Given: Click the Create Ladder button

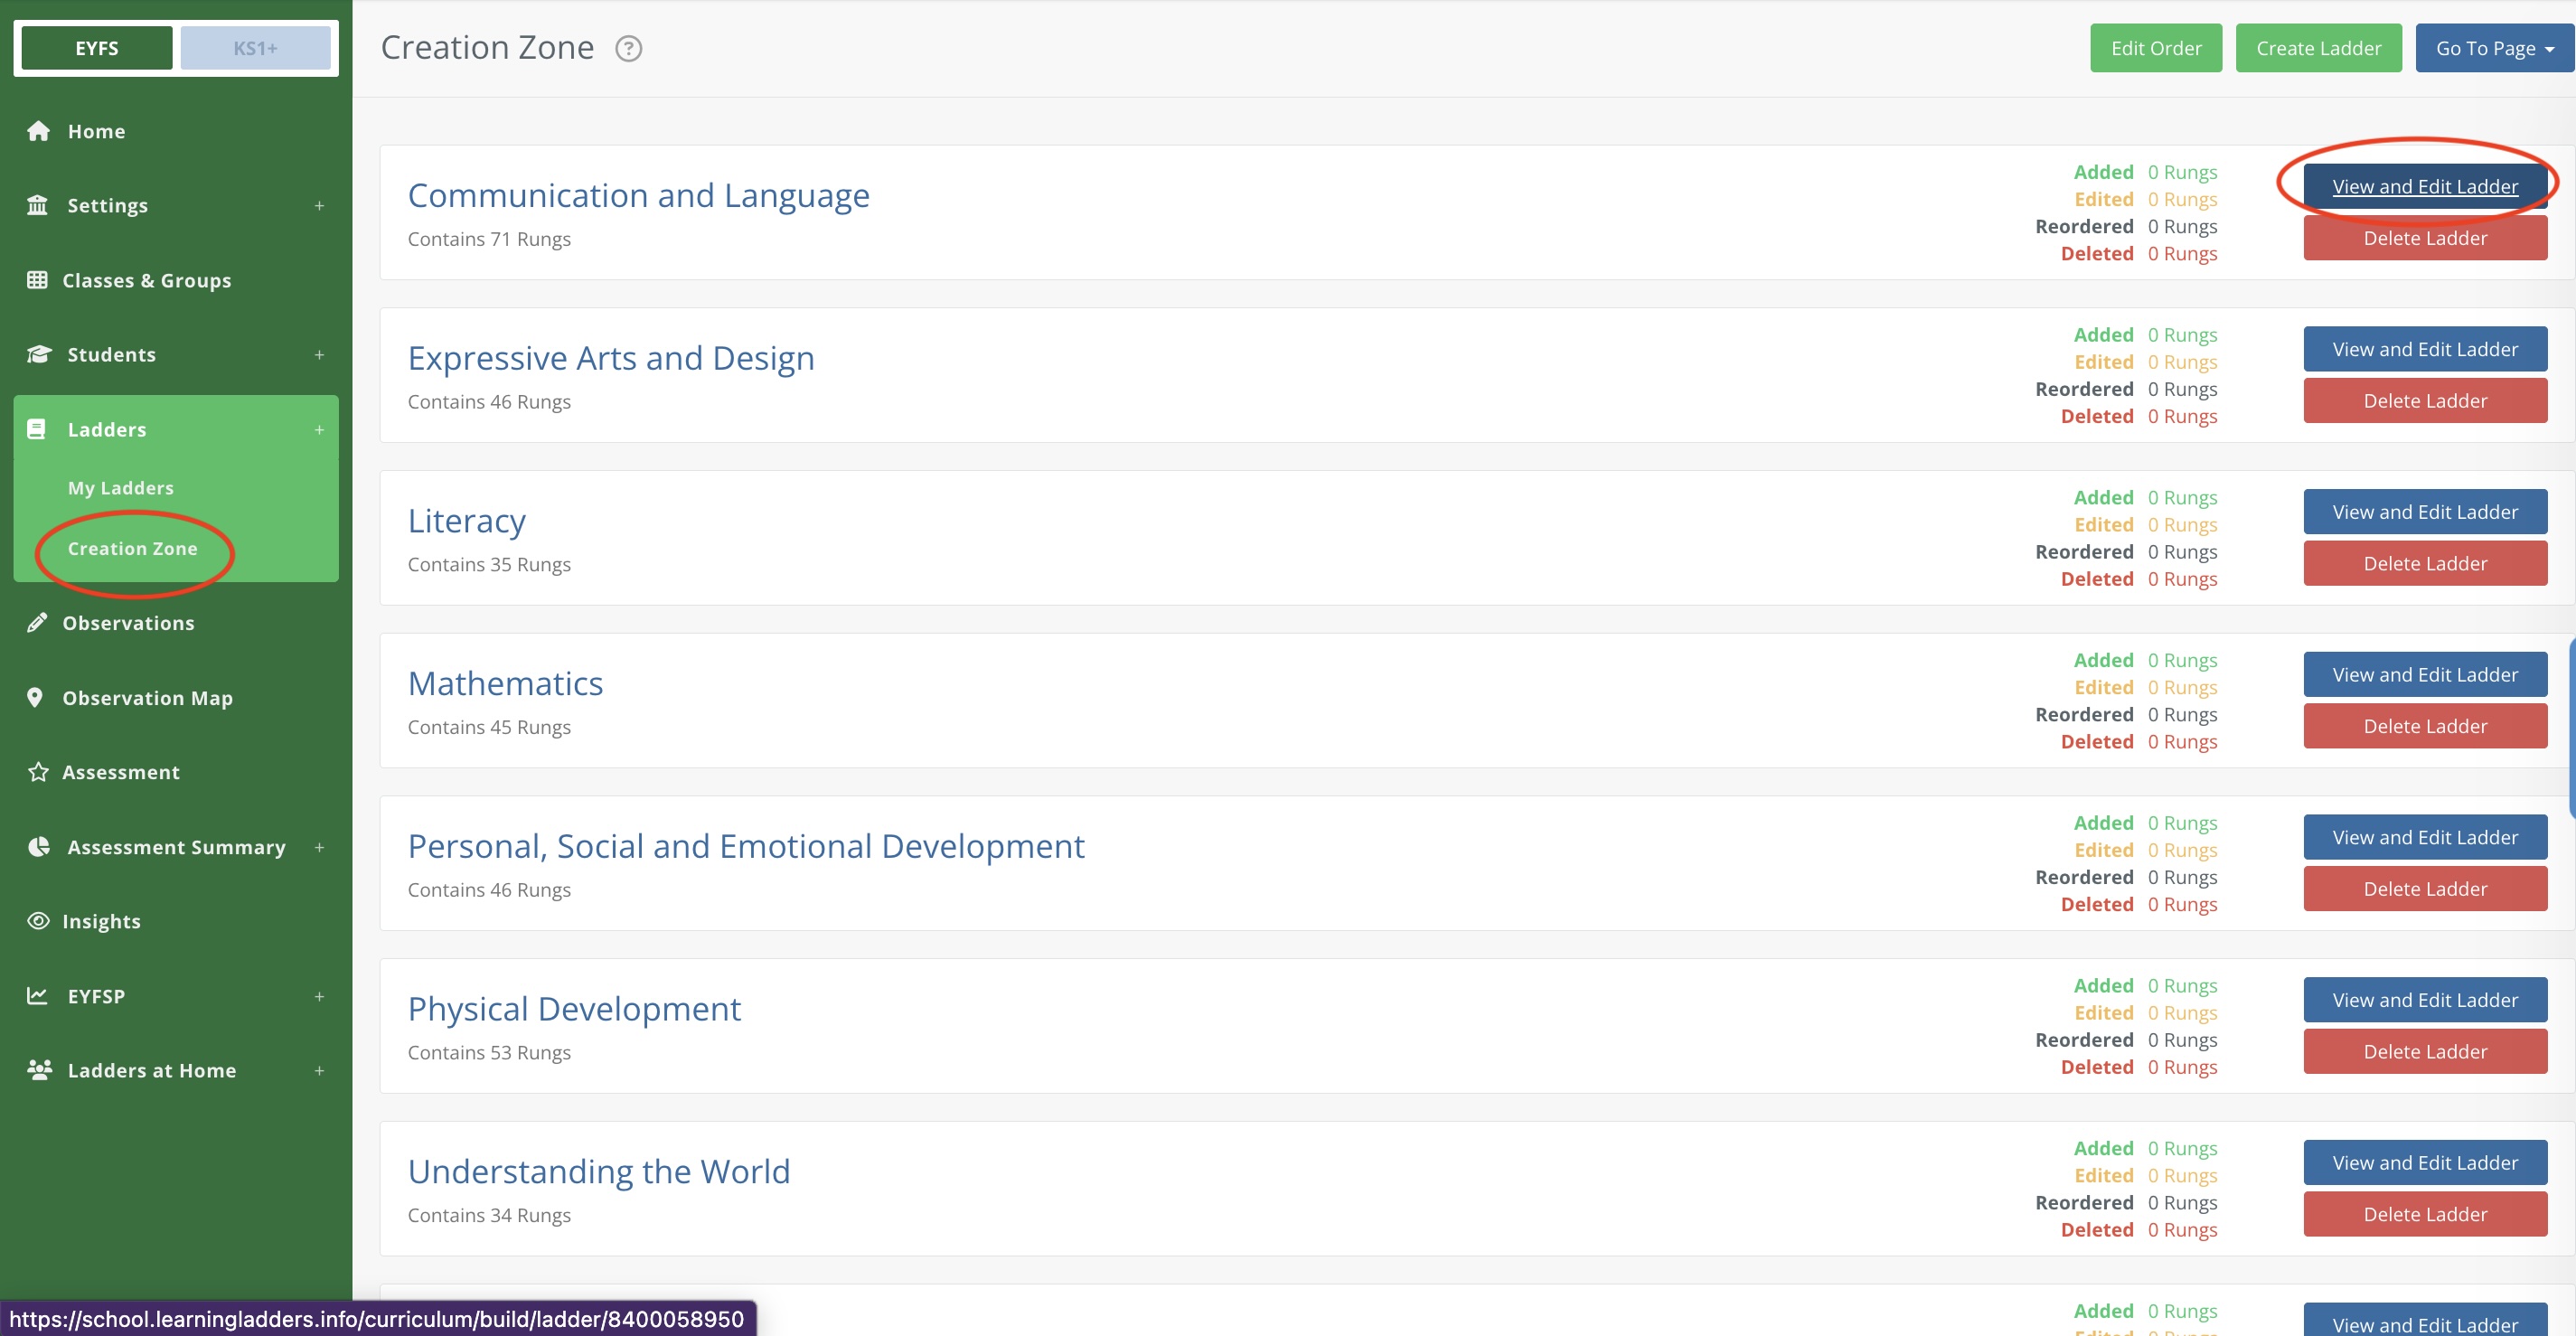Looking at the screenshot, I should coord(2318,48).
